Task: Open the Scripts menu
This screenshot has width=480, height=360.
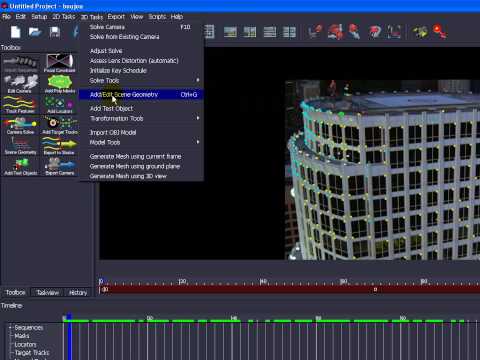Action: click(x=157, y=16)
